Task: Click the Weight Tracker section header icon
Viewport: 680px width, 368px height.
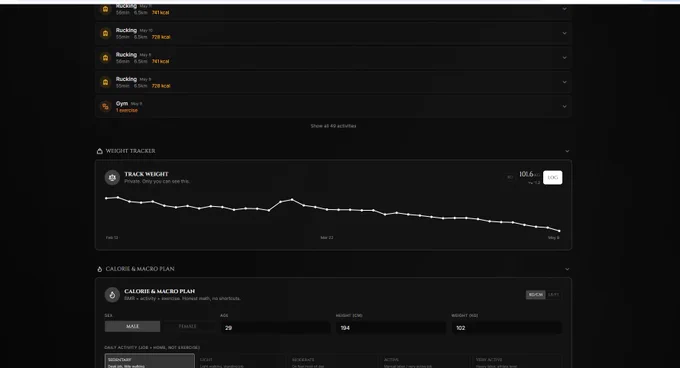Action: pos(99,151)
